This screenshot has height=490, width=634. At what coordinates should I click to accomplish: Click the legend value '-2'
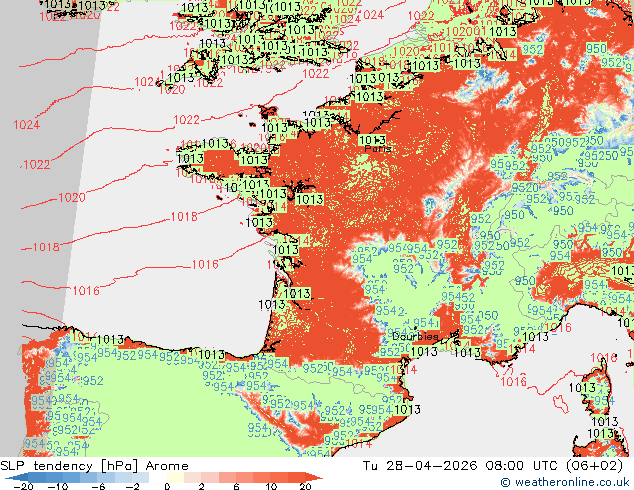tap(133, 486)
